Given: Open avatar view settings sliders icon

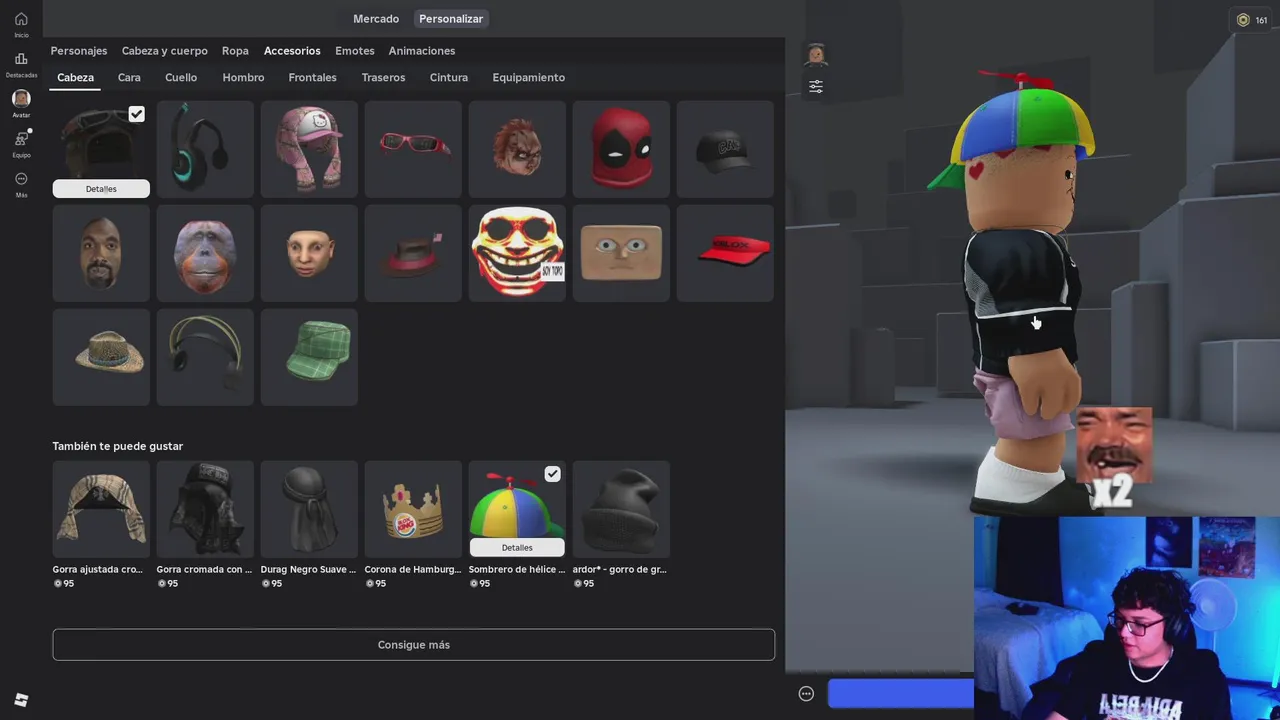Looking at the screenshot, I should pyautogui.click(x=816, y=87).
